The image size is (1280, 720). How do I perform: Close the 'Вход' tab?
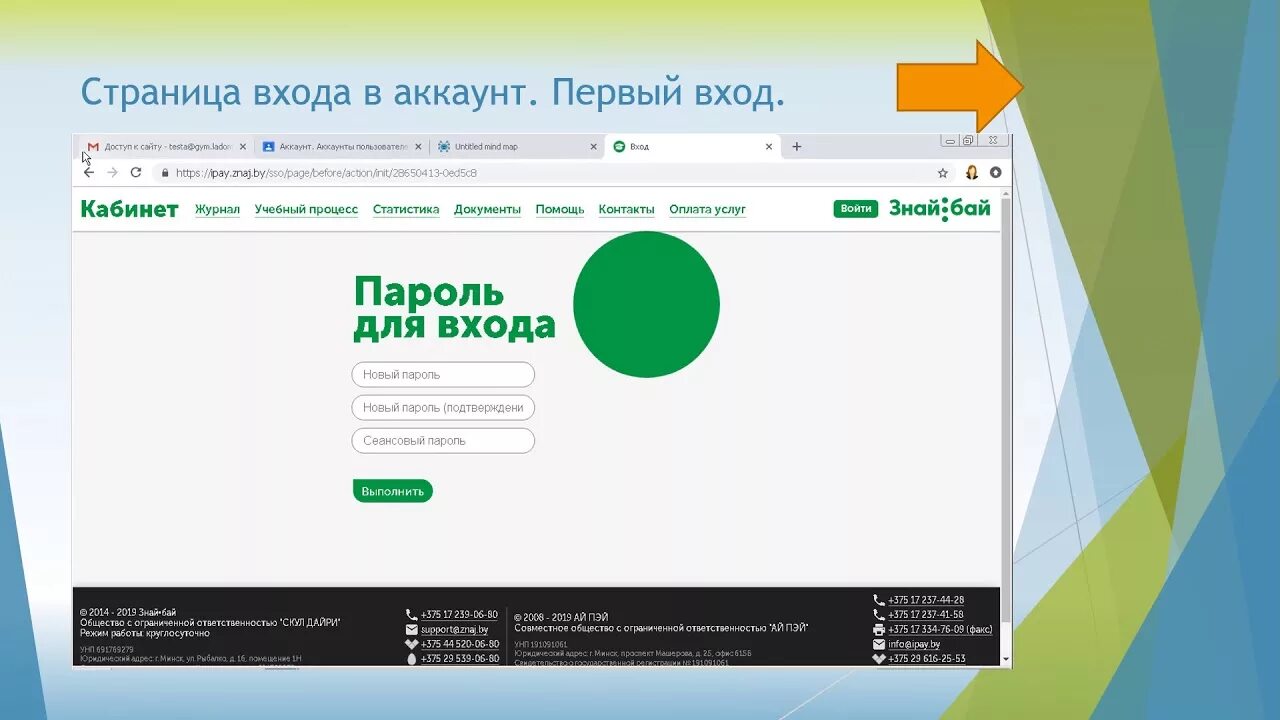[769, 146]
